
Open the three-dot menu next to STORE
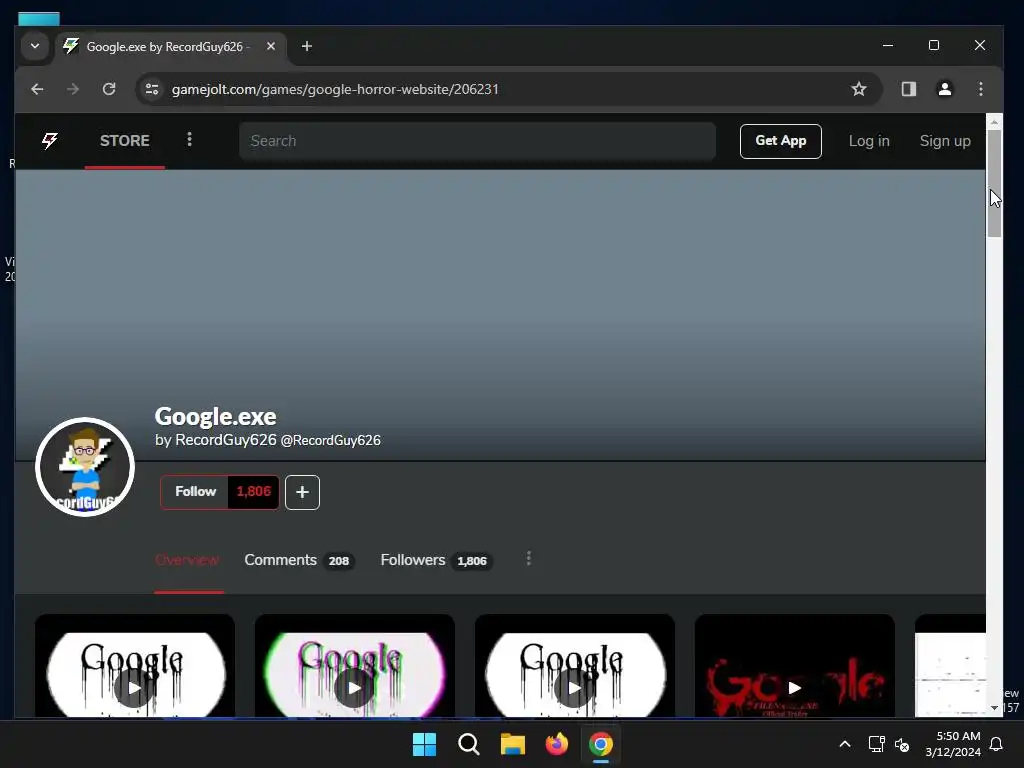click(189, 139)
